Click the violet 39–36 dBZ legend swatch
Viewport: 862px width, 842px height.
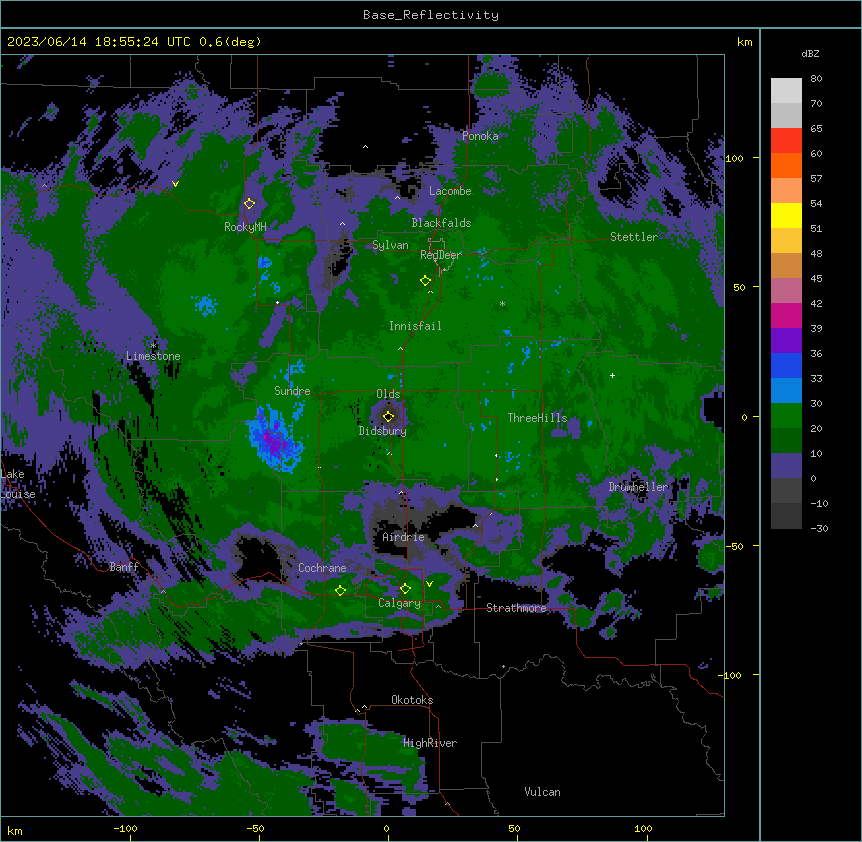tap(786, 341)
